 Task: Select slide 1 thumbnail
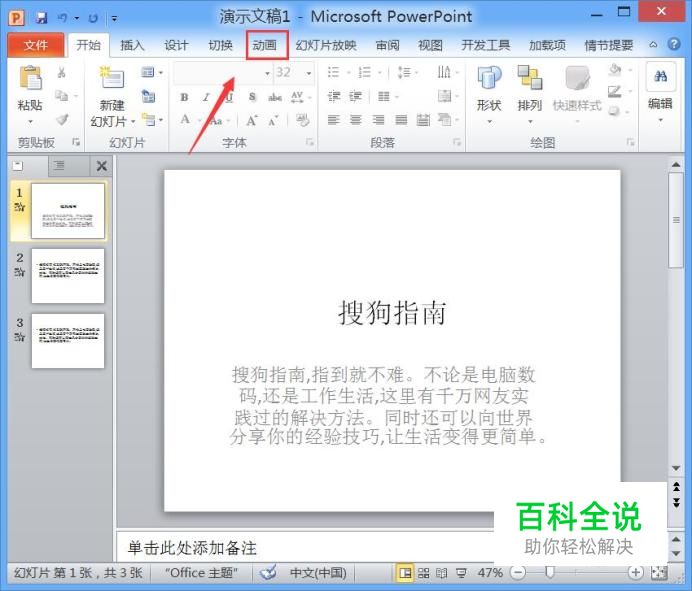(68, 211)
